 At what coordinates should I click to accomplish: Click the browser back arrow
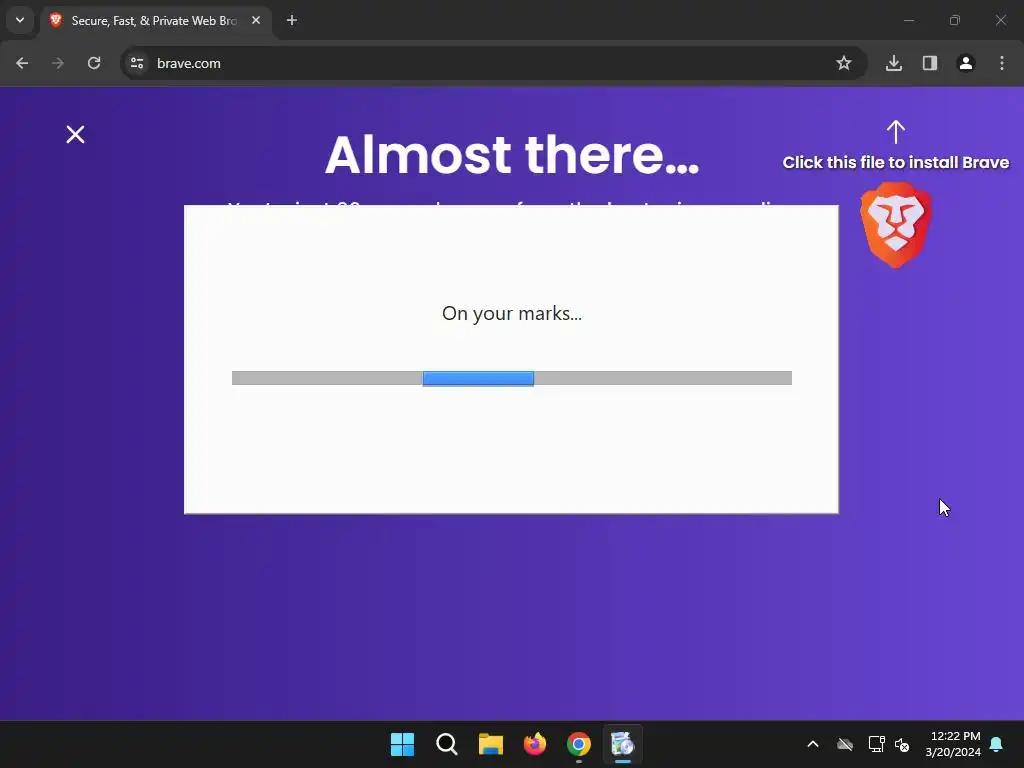[22, 63]
